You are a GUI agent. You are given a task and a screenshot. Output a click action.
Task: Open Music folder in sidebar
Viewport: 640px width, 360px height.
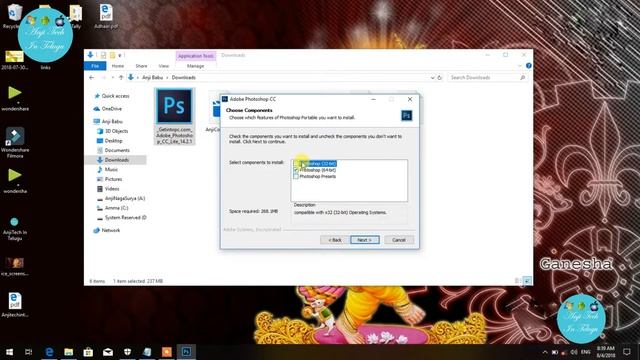click(x=111, y=169)
